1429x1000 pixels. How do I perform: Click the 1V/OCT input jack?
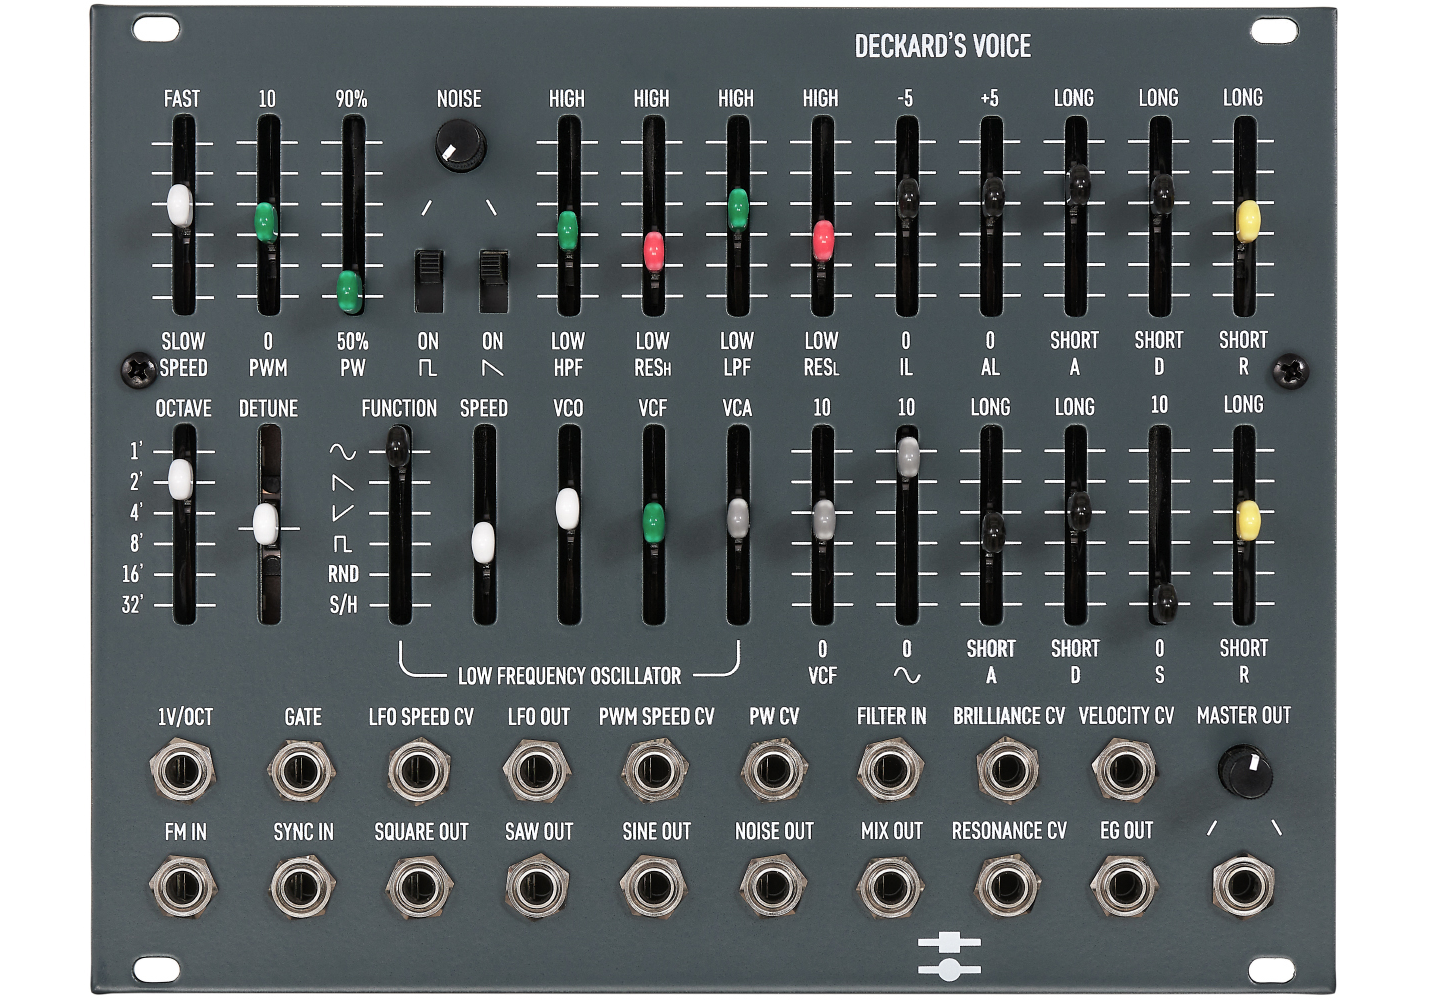point(183,770)
